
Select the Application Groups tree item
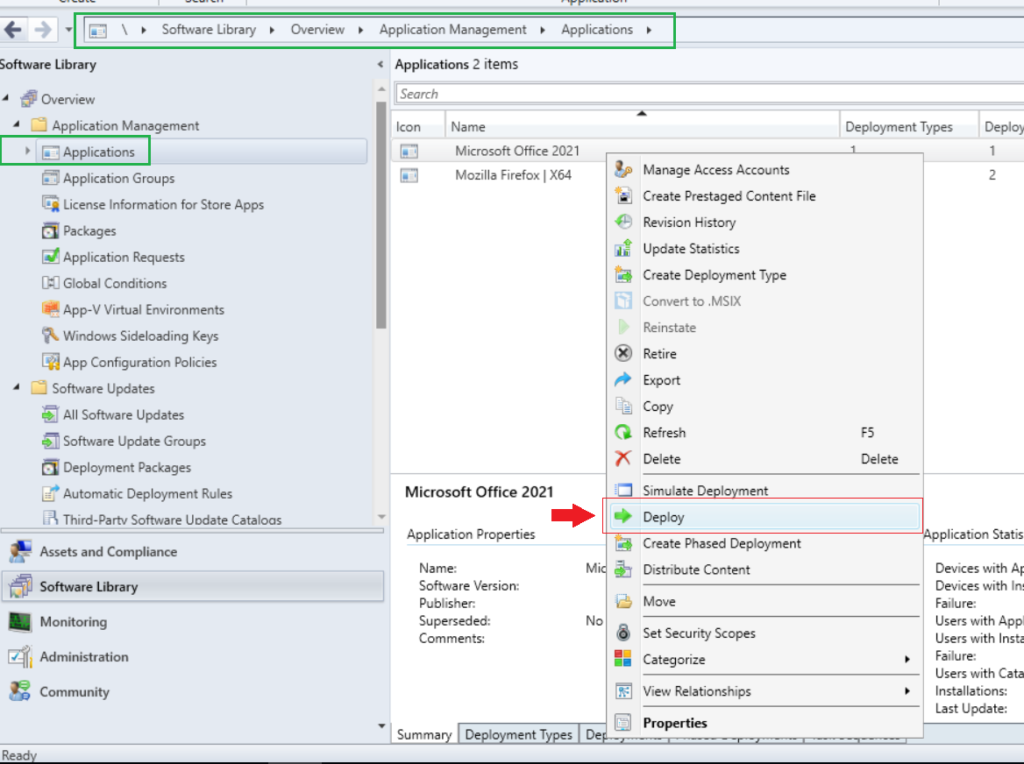tap(118, 178)
